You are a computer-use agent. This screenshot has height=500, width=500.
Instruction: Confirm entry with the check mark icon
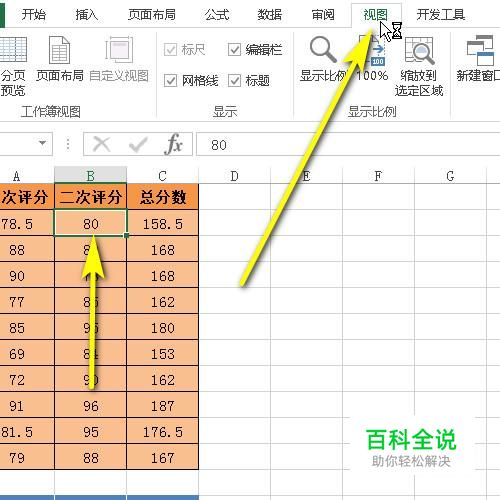138,144
